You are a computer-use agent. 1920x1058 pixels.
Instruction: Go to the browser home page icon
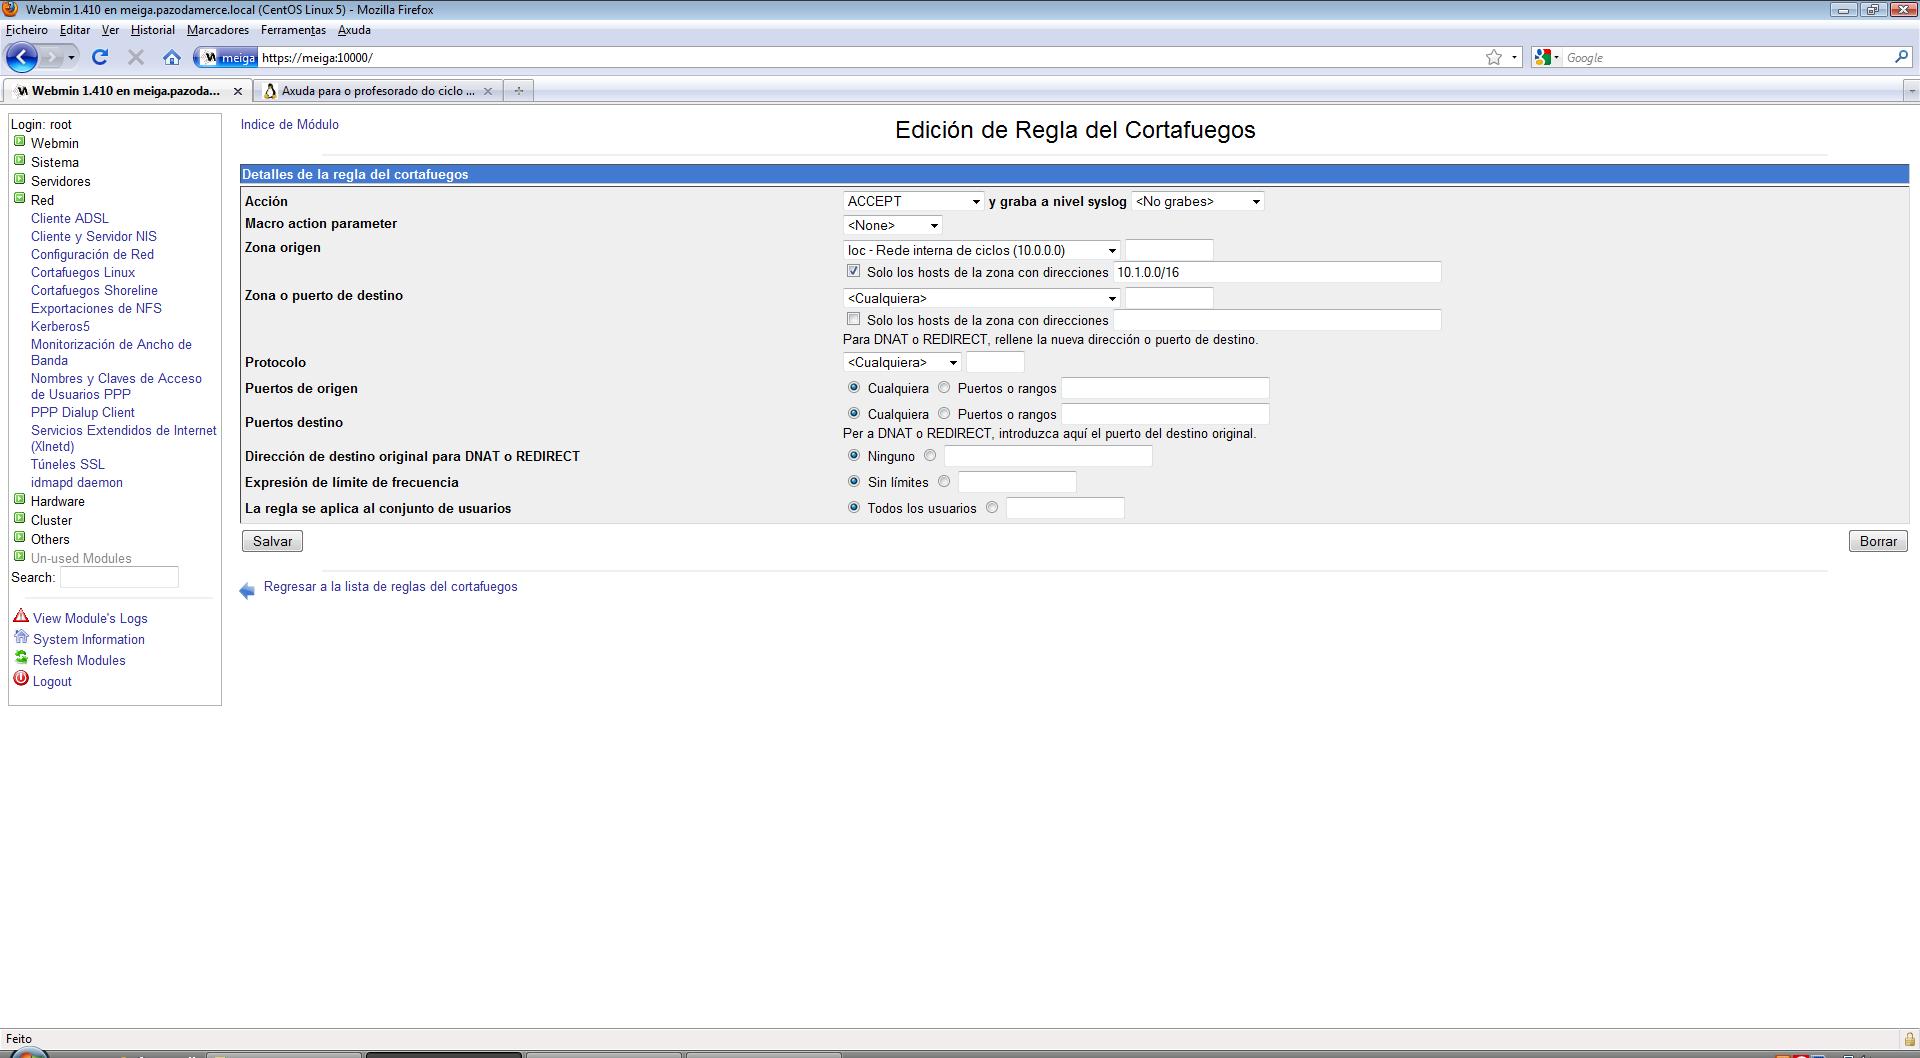pyautogui.click(x=172, y=57)
